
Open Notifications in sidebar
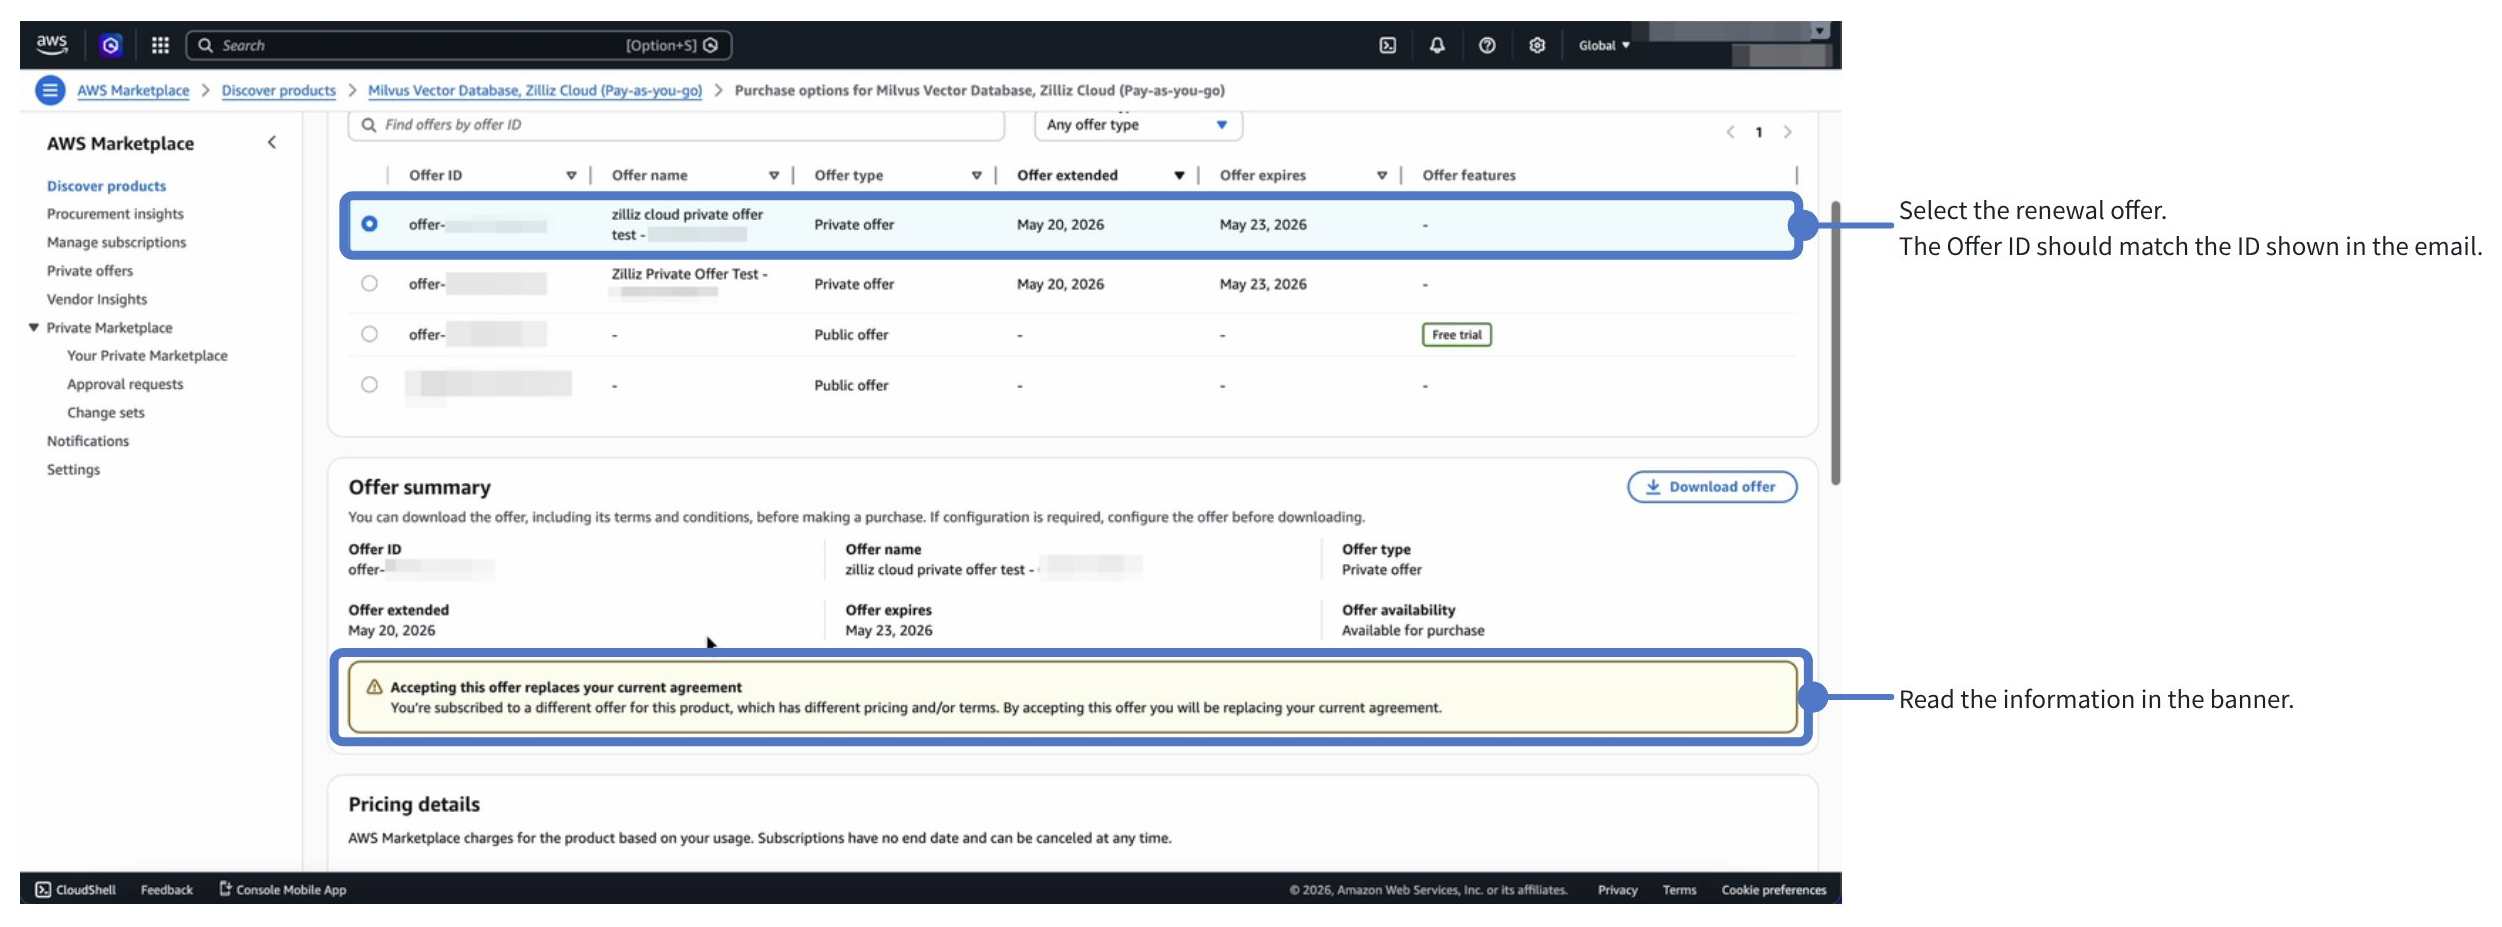[x=88, y=441]
